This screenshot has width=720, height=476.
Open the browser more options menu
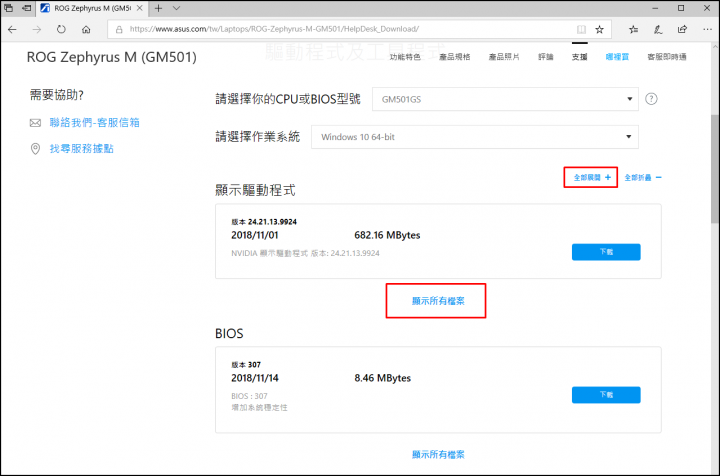[707, 29]
